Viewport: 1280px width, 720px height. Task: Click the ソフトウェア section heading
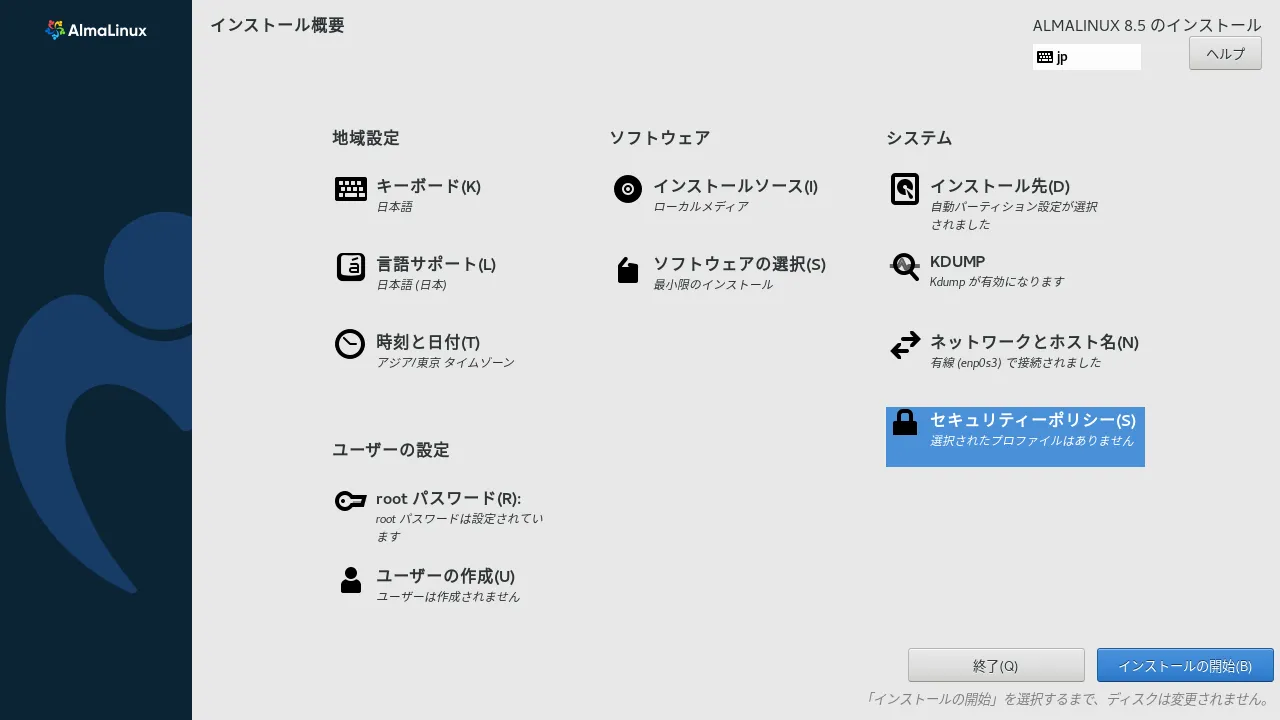pyautogui.click(x=660, y=138)
